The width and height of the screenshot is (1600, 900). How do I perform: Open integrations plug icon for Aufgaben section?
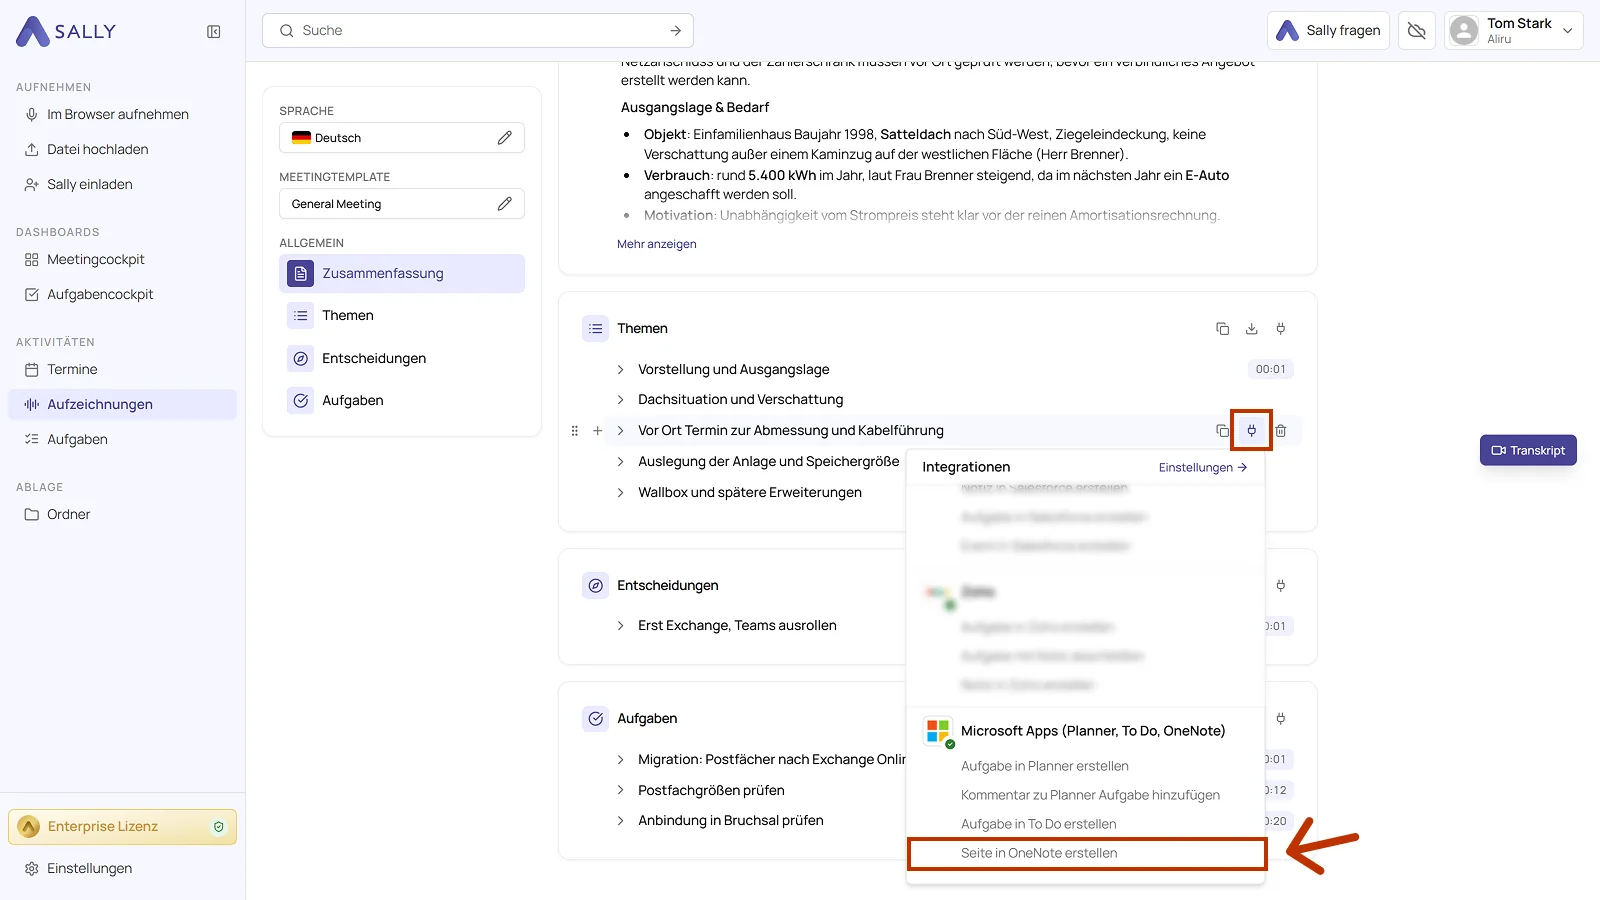pyautogui.click(x=1281, y=719)
